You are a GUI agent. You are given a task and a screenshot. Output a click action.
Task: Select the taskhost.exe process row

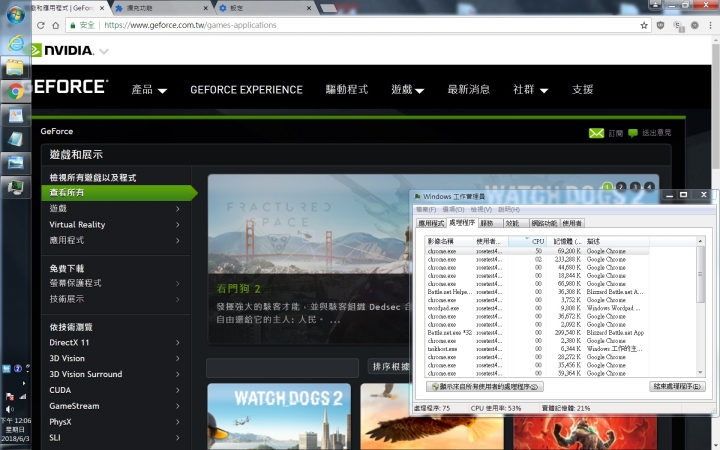[x=537, y=349]
